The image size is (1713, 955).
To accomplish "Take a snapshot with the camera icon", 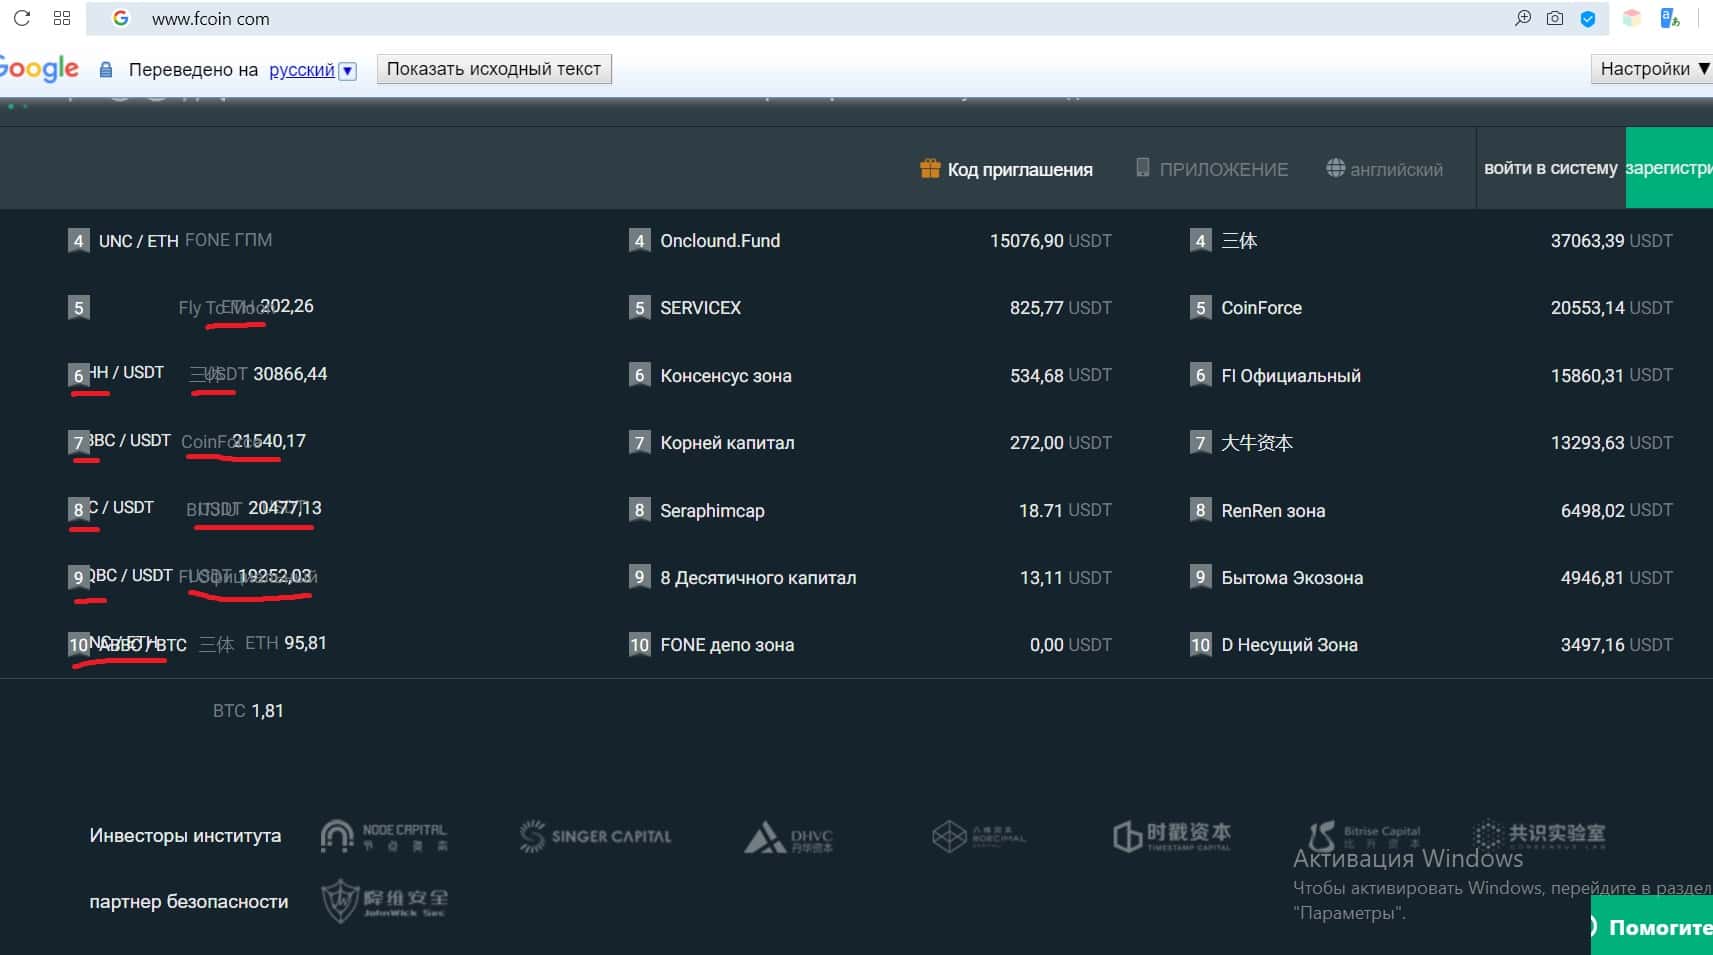I will pyautogui.click(x=1555, y=18).
